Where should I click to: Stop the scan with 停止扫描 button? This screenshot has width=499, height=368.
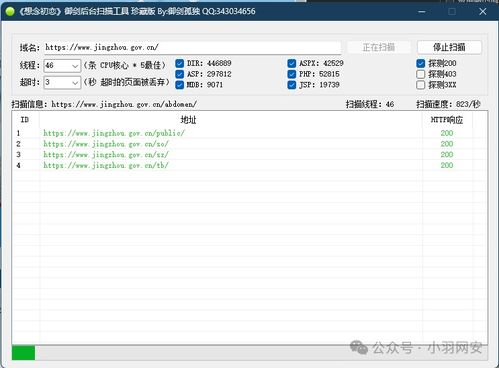click(x=449, y=47)
